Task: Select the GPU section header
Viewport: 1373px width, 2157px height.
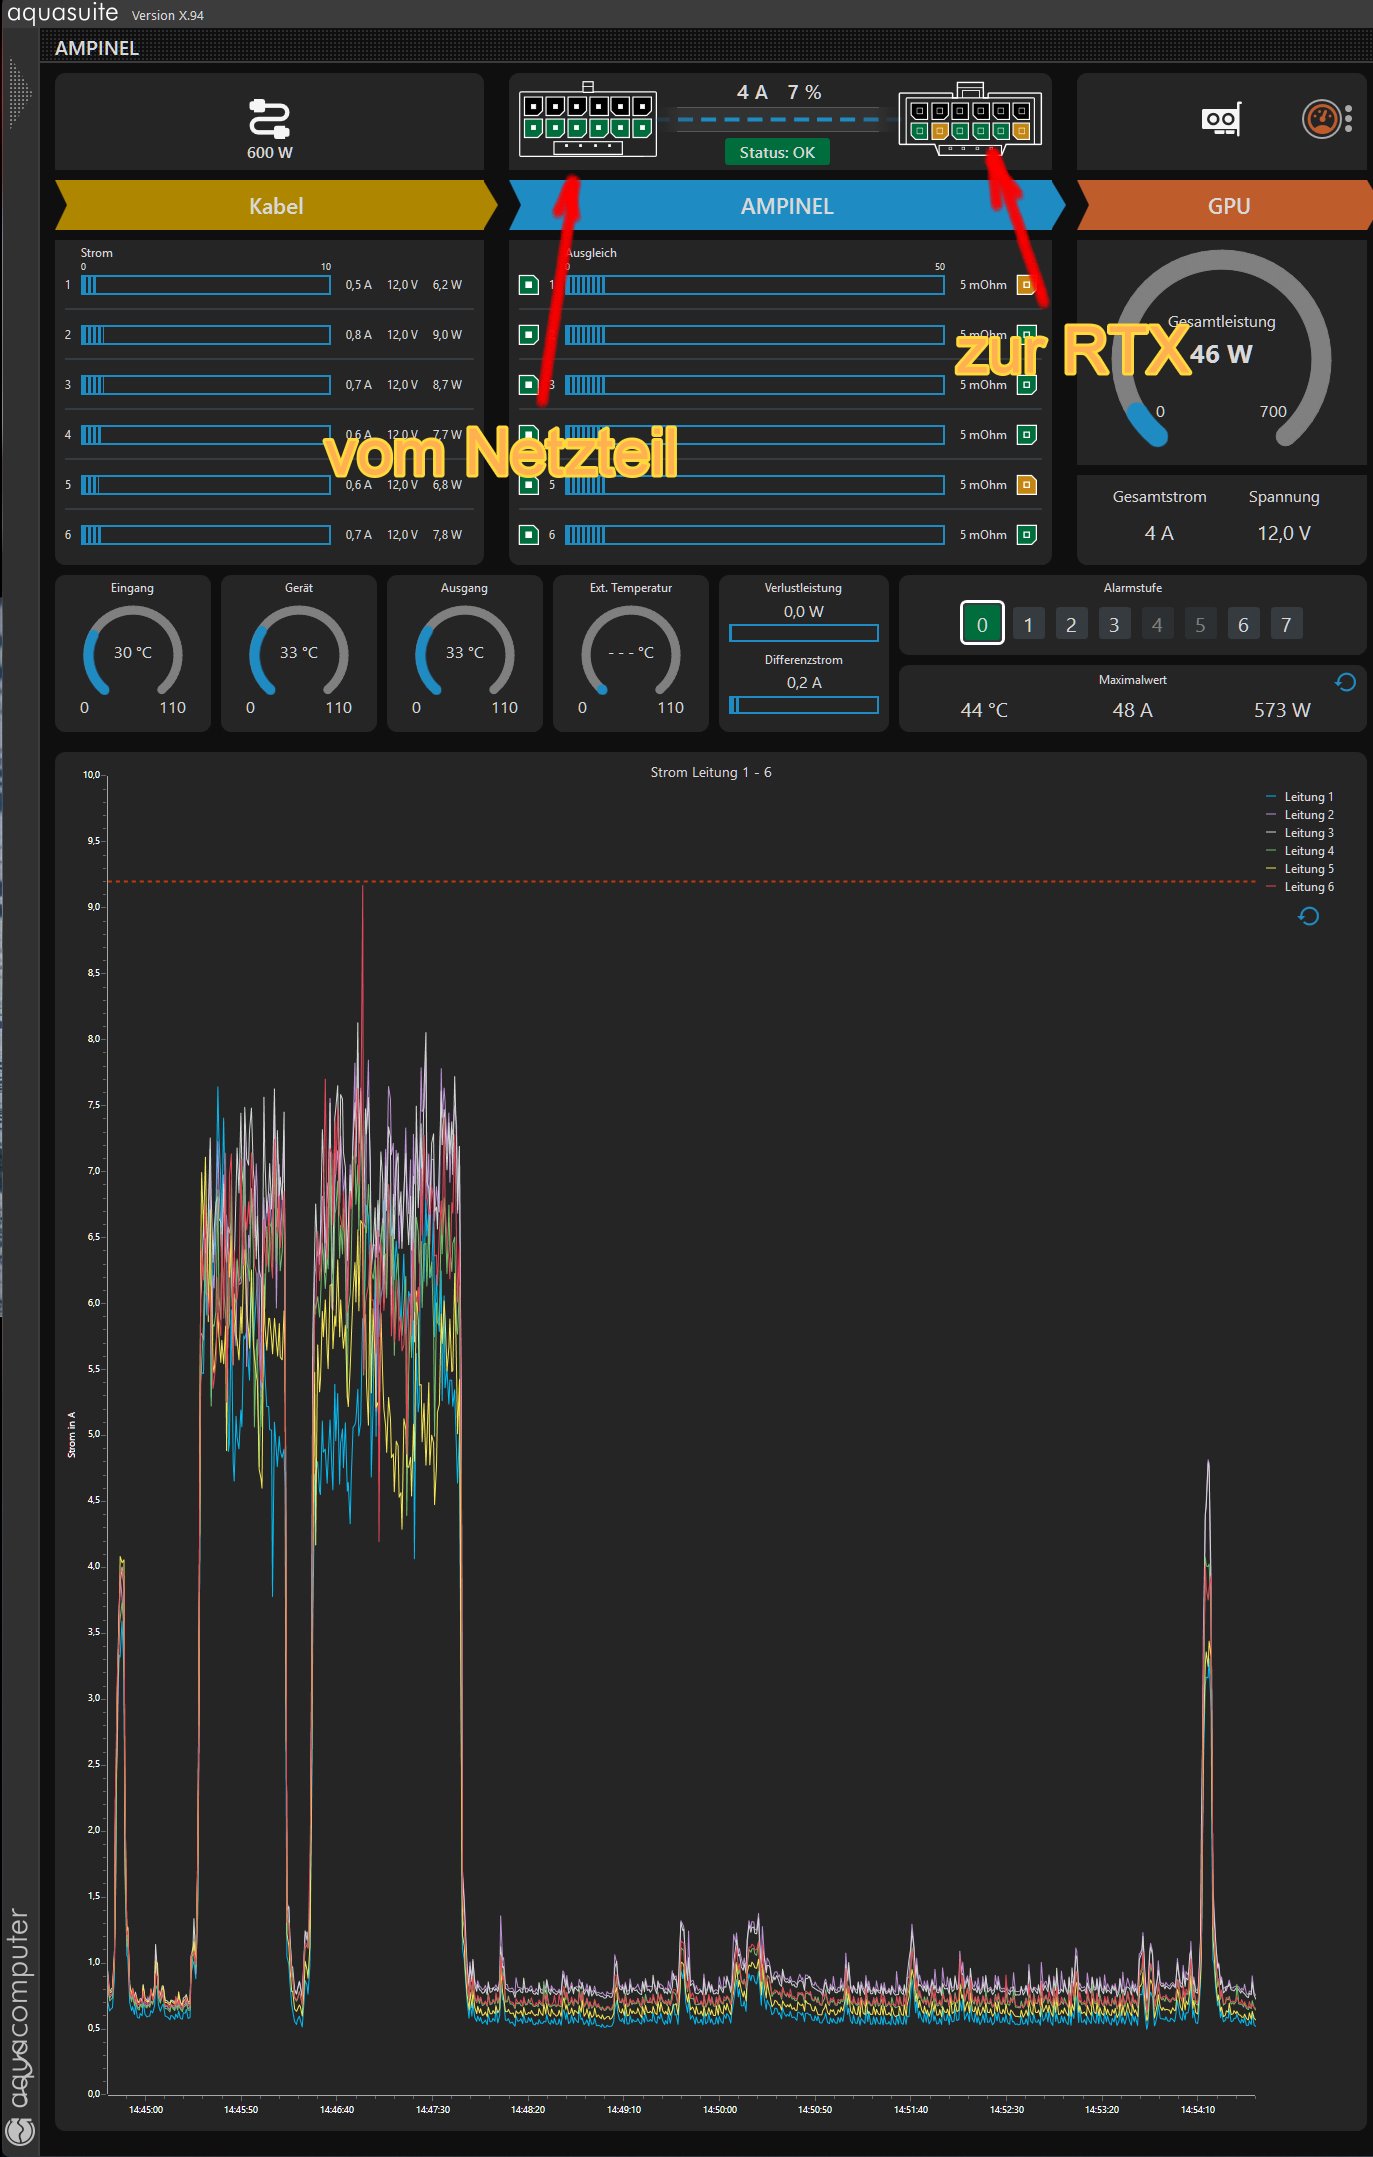Action: coord(1225,206)
